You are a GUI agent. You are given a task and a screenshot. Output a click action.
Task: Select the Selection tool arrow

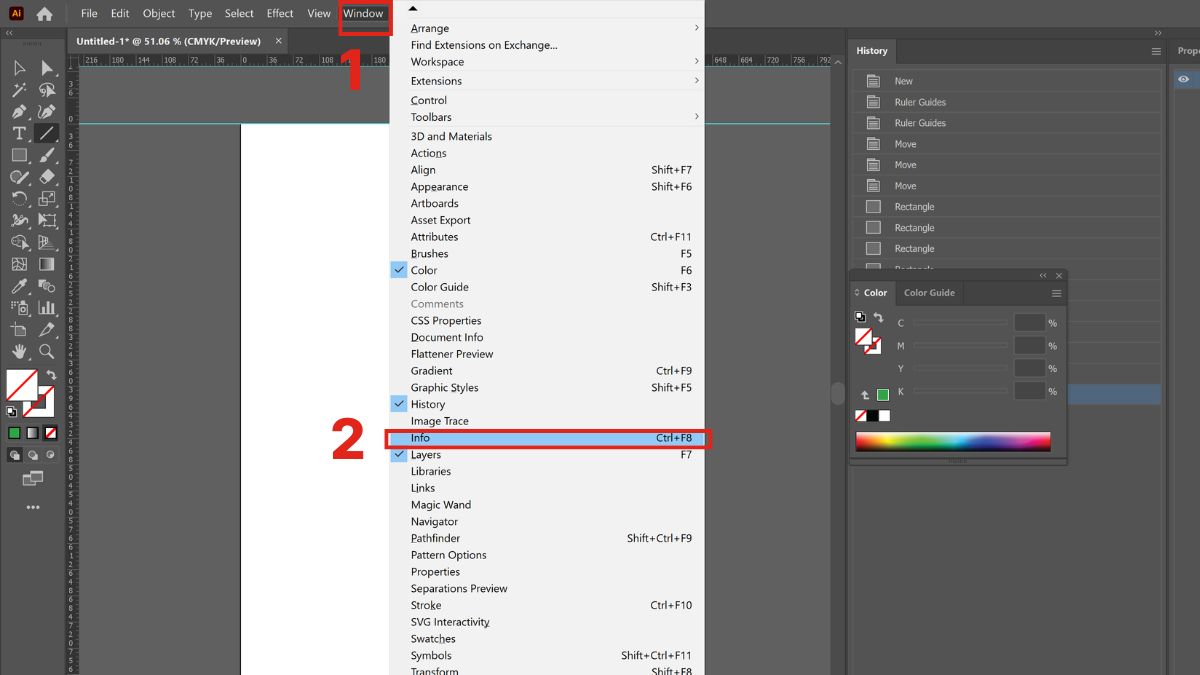(x=19, y=68)
